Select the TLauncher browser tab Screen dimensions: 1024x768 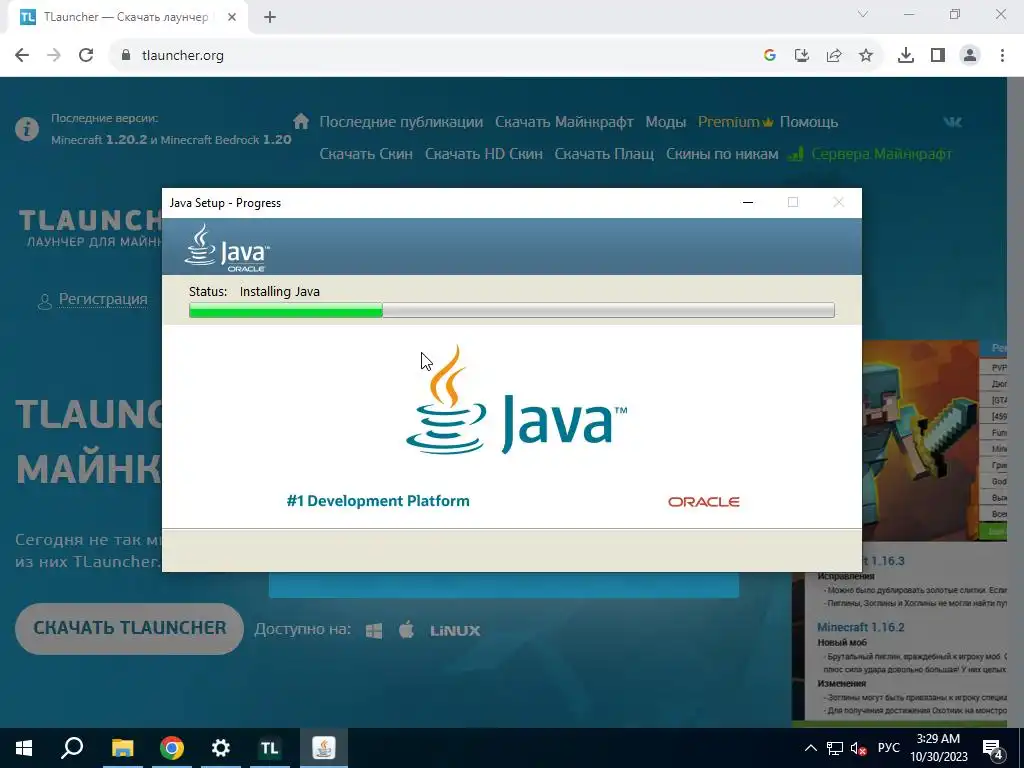(x=127, y=18)
